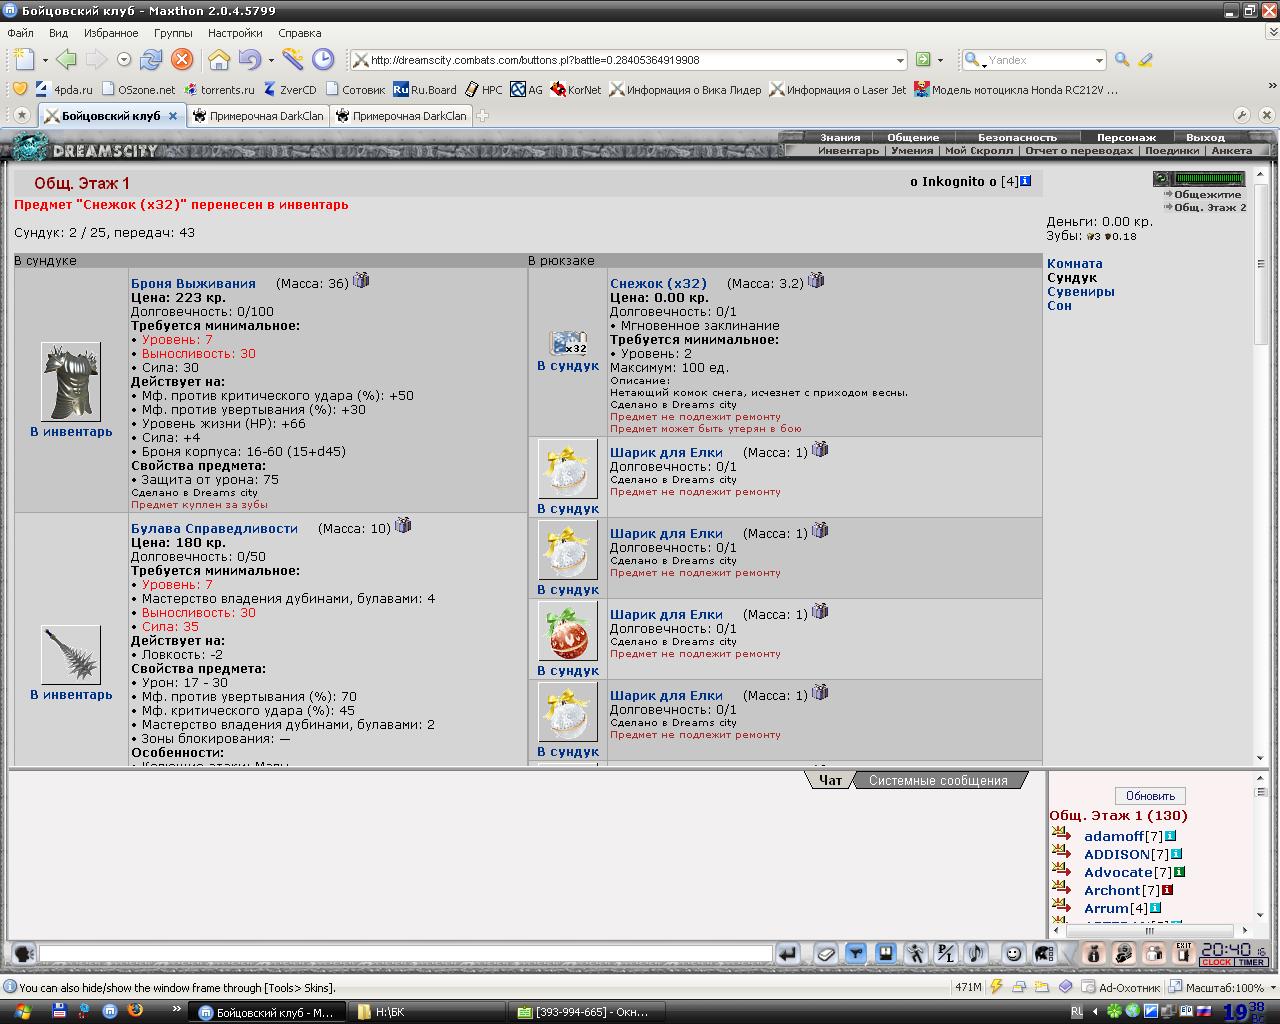Click the Сон link in side panel
Screen dimensions: 1280x1024
tap(1059, 306)
